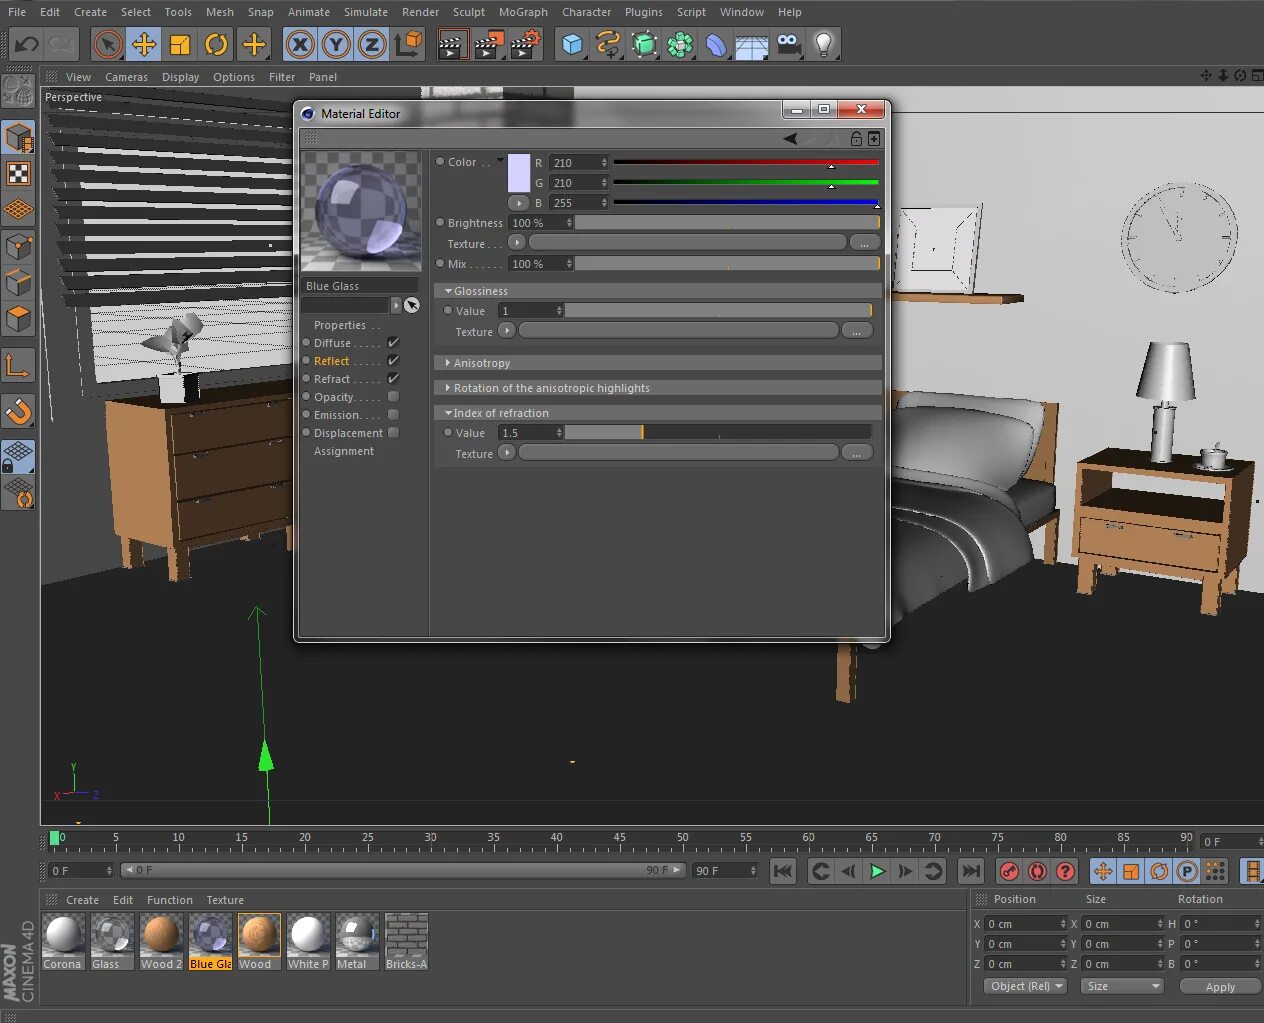This screenshot has width=1264, height=1023.
Task: Click the Blue Glass material name field
Action: click(x=361, y=286)
